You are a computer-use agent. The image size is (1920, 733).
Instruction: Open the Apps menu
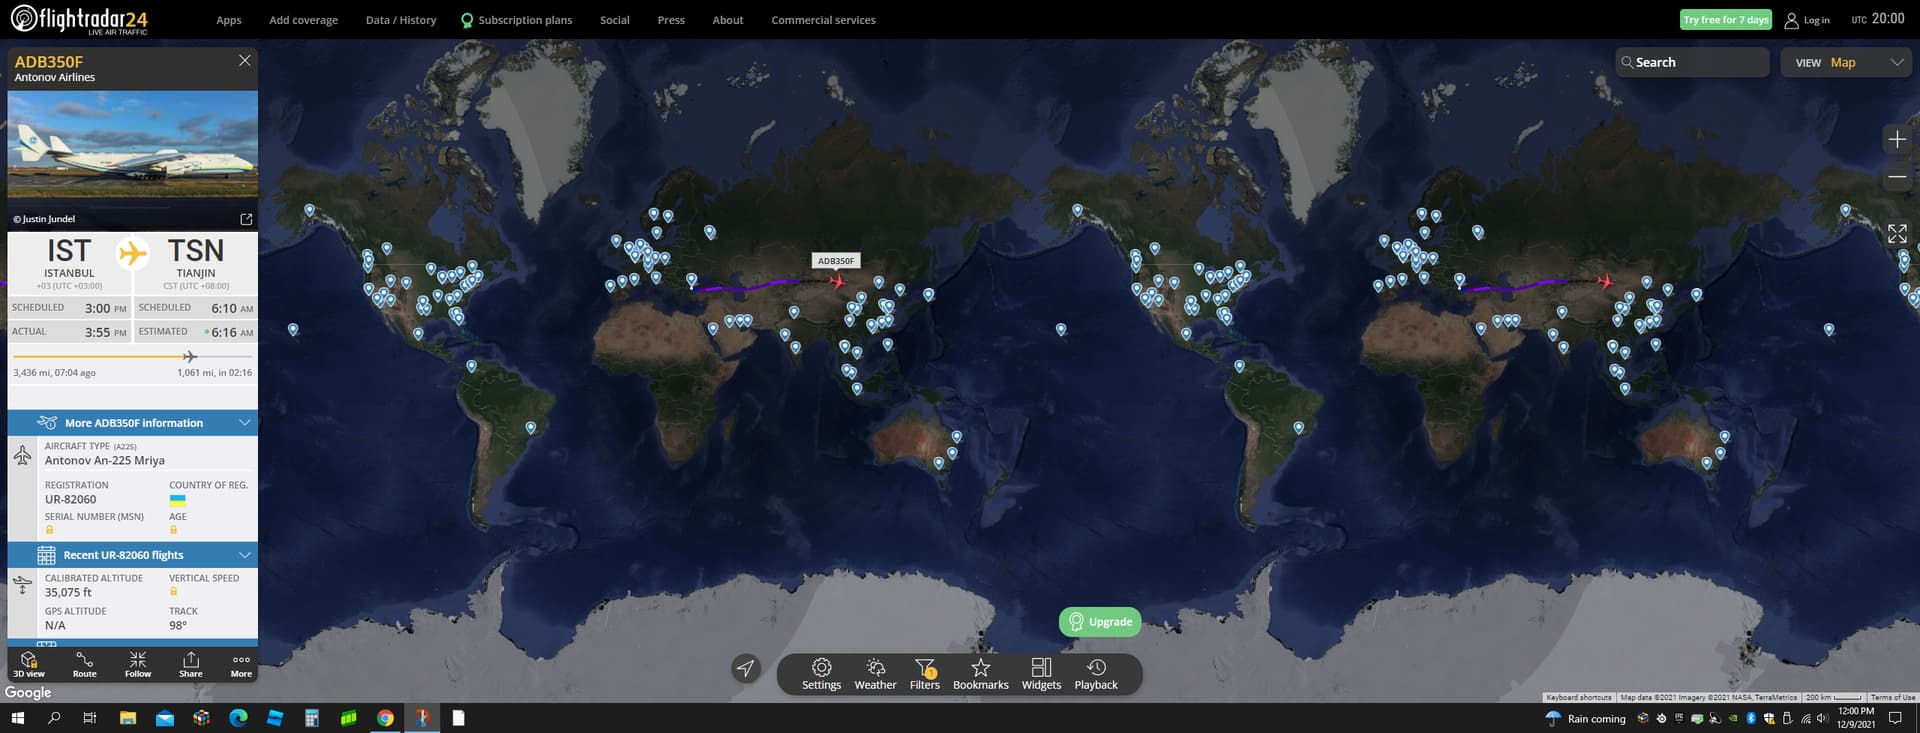[229, 20]
